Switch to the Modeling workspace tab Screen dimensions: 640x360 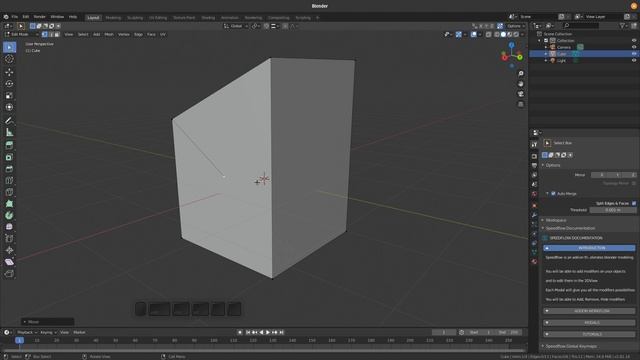click(113, 18)
